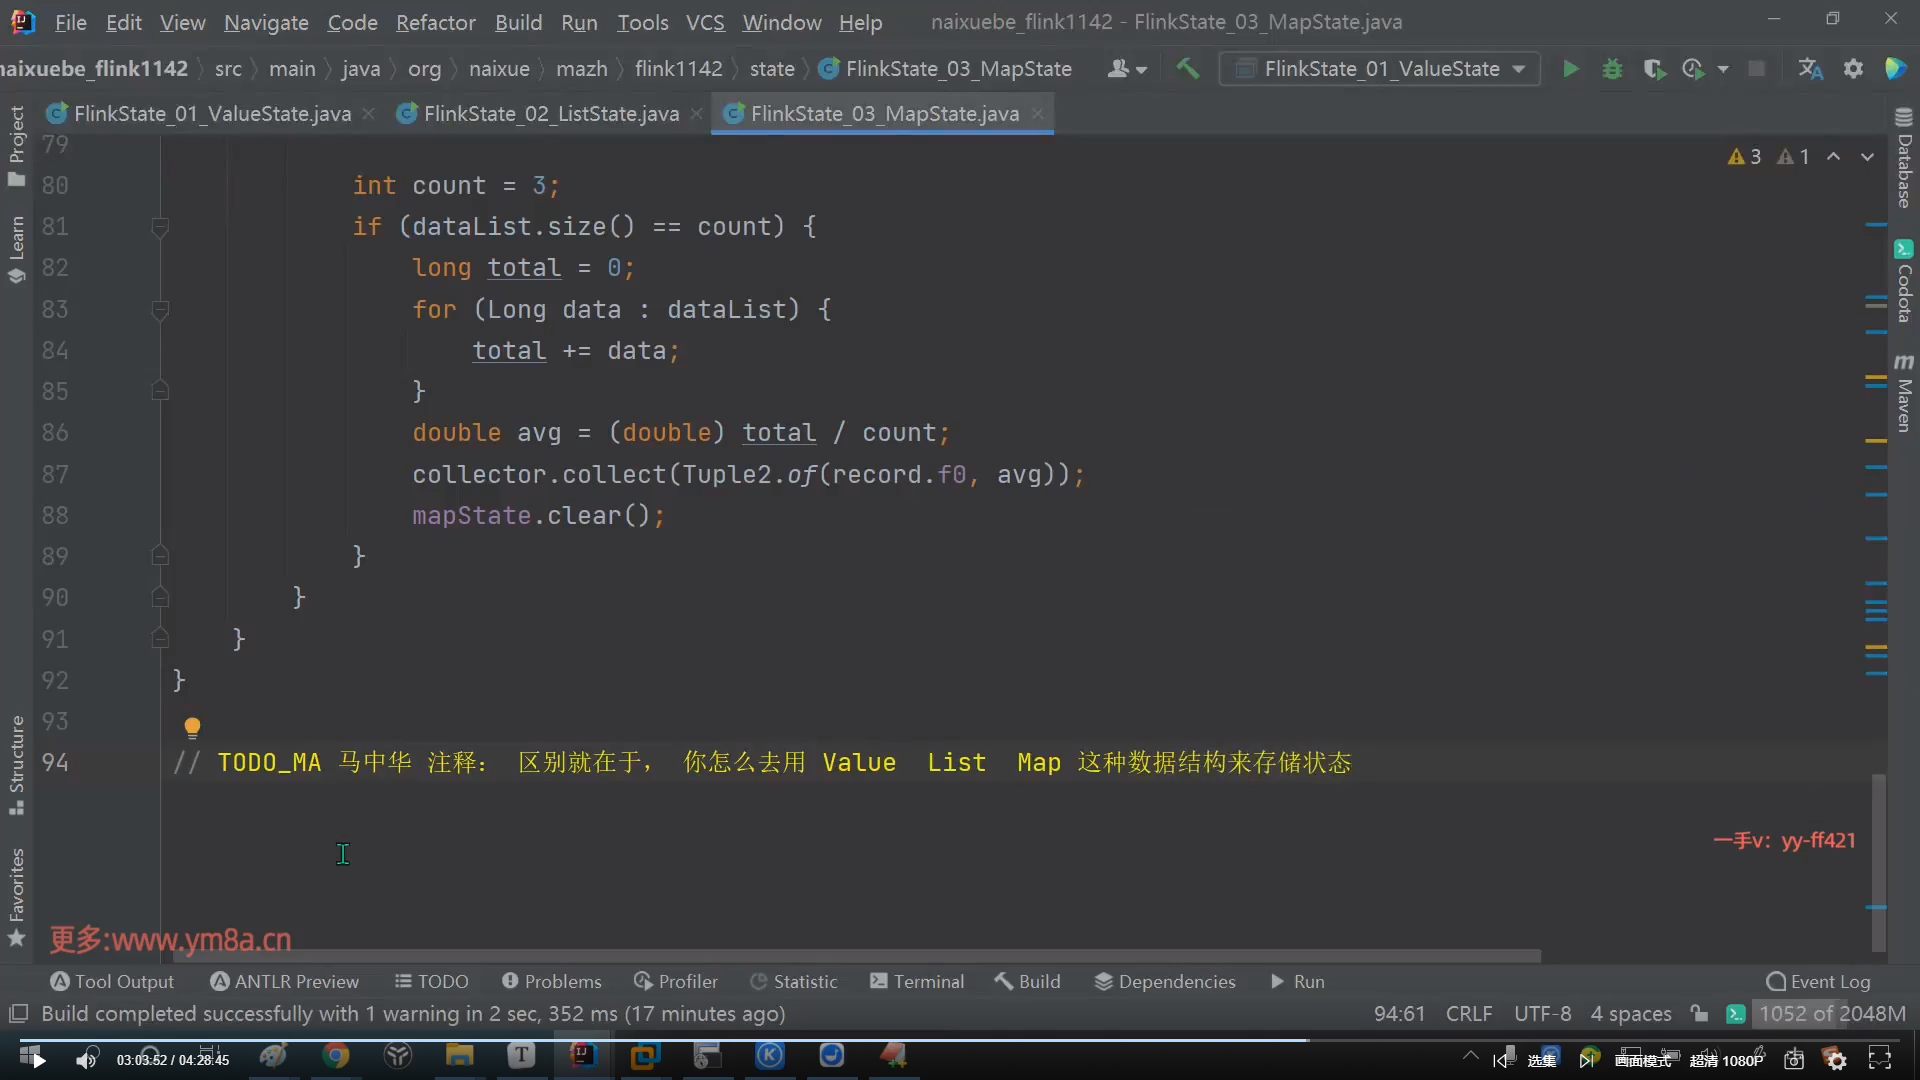The height and width of the screenshot is (1080, 1920).
Task: Switch to FlinkState_02_ListState.java tab
Action: [550, 114]
